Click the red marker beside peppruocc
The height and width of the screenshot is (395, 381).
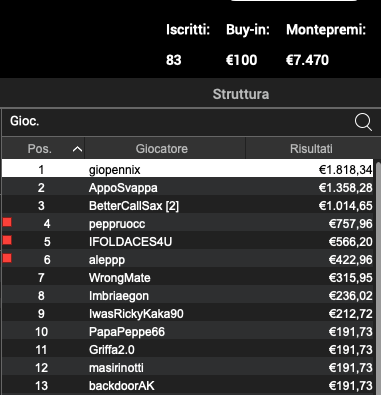pyautogui.click(x=7, y=222)
